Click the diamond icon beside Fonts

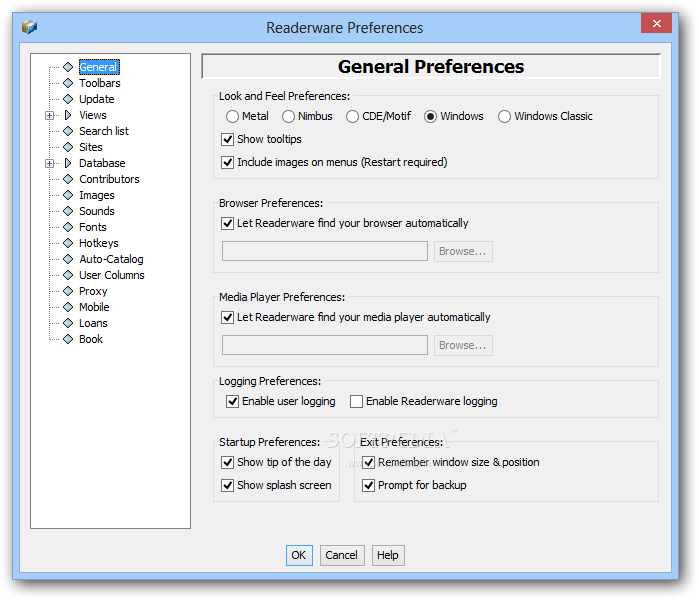tap(68, 227)
